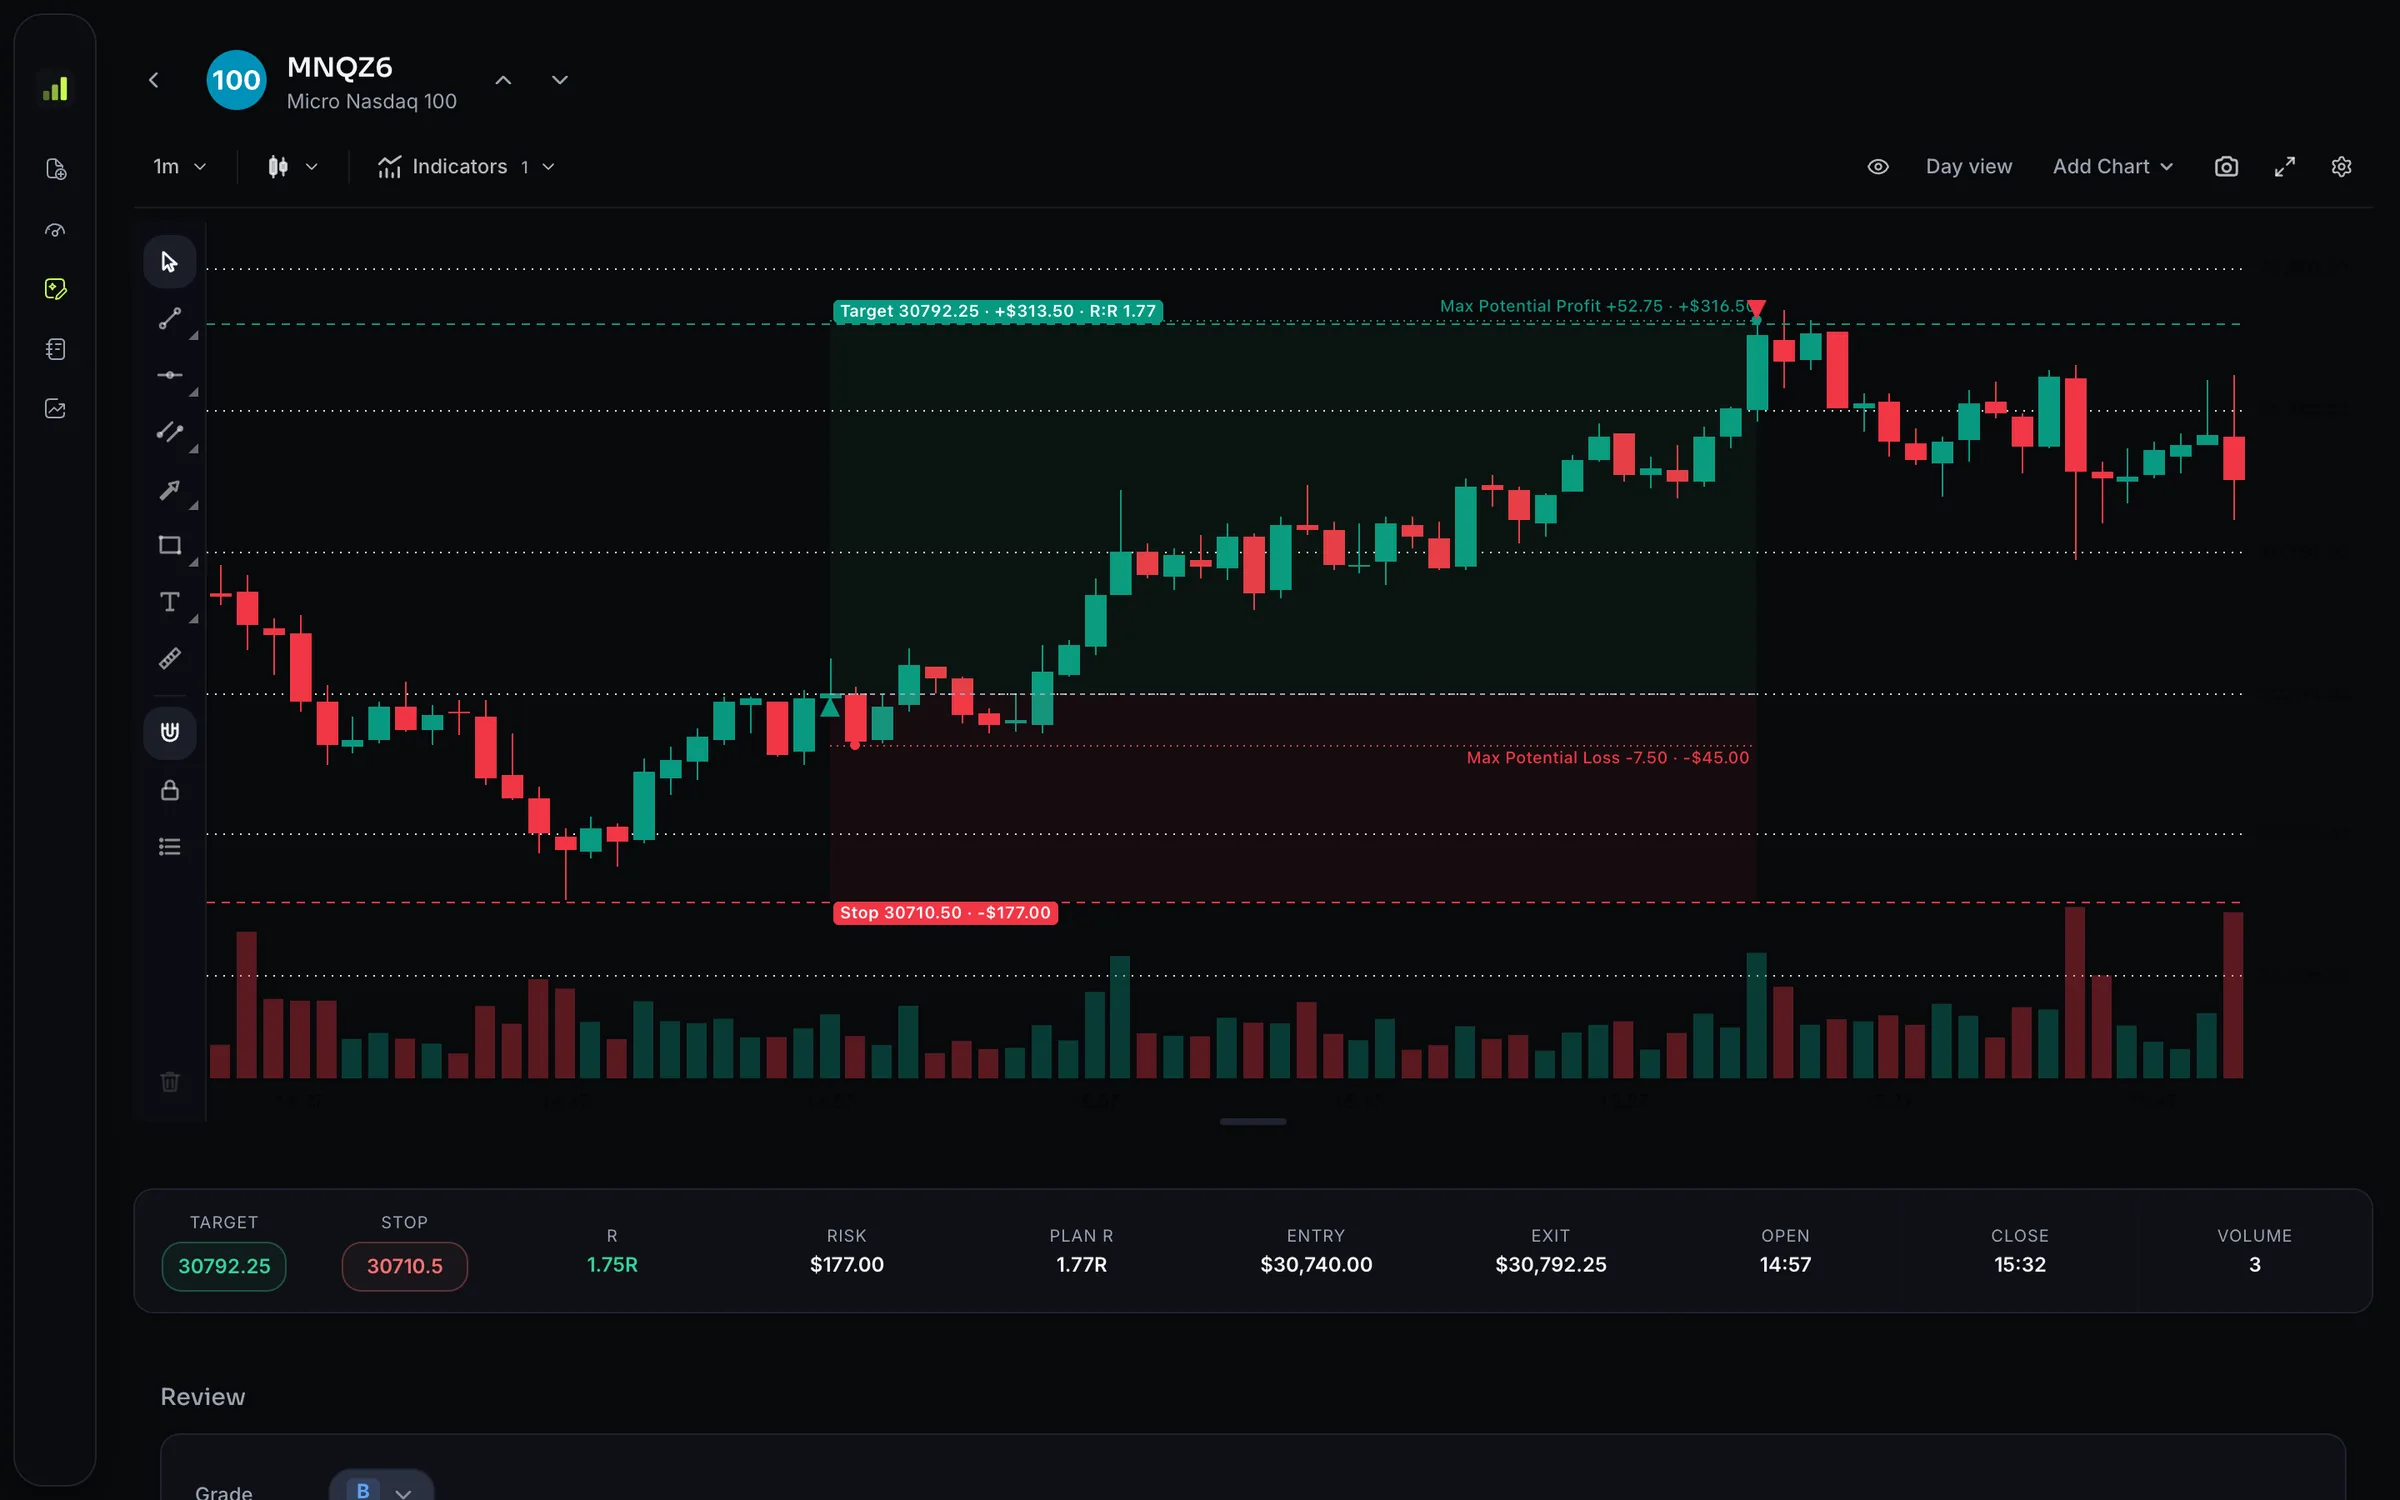The image size is (2400, 1500).
Task: Click the Target 30792.25 chart label
Action: tap(997, 311)
